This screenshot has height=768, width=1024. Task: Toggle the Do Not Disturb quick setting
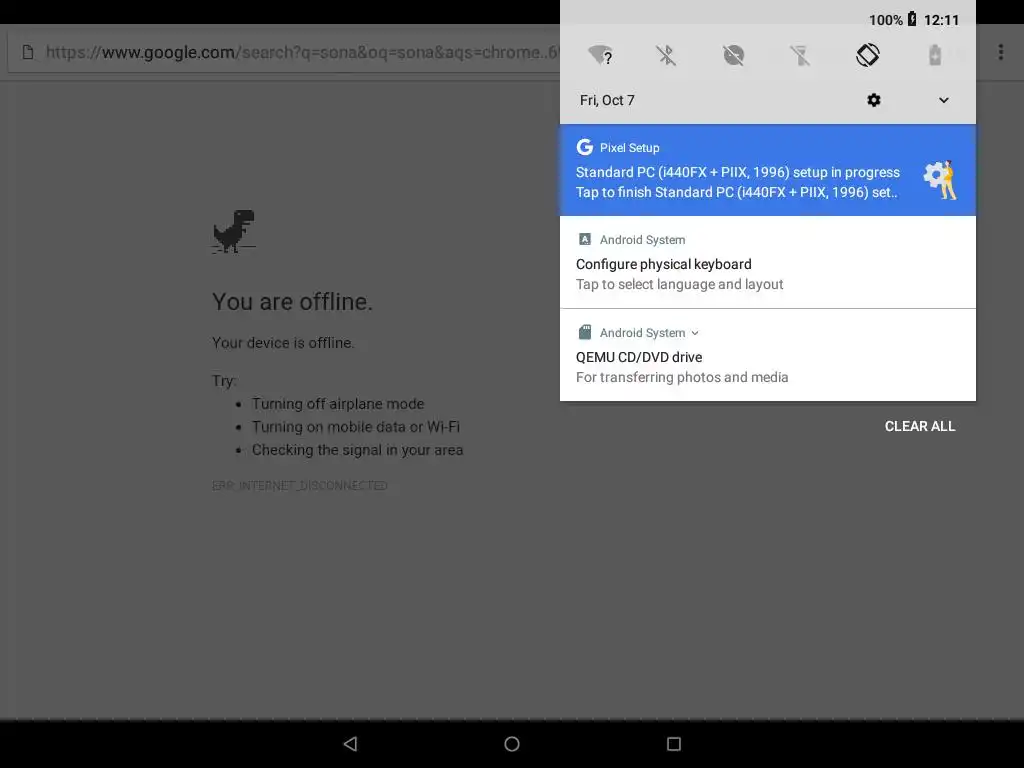point(733,55)
